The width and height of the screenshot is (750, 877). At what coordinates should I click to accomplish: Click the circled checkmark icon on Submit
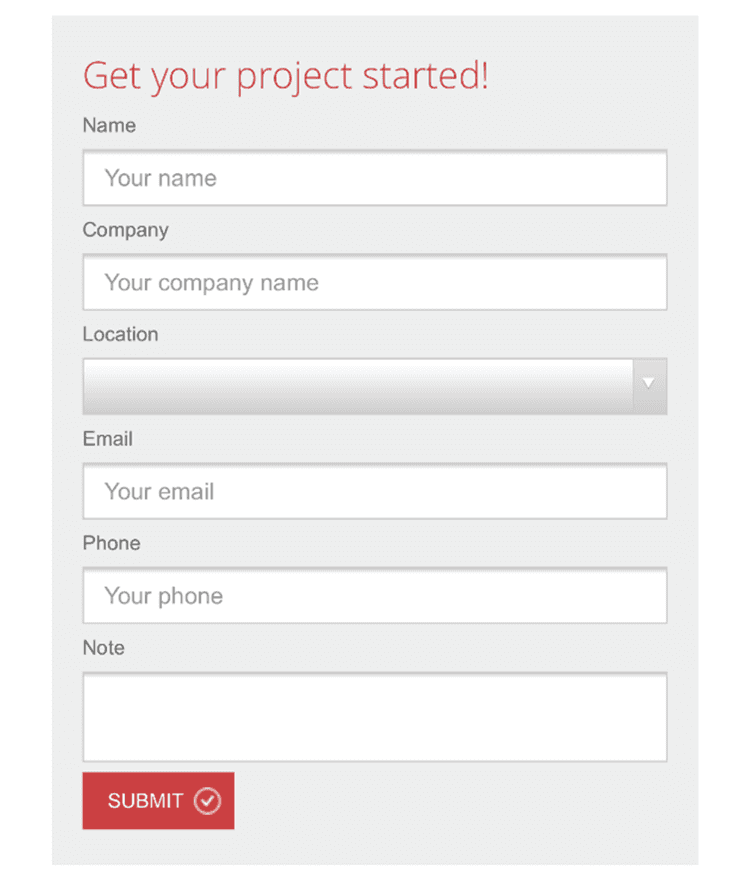tap(207, 801)
